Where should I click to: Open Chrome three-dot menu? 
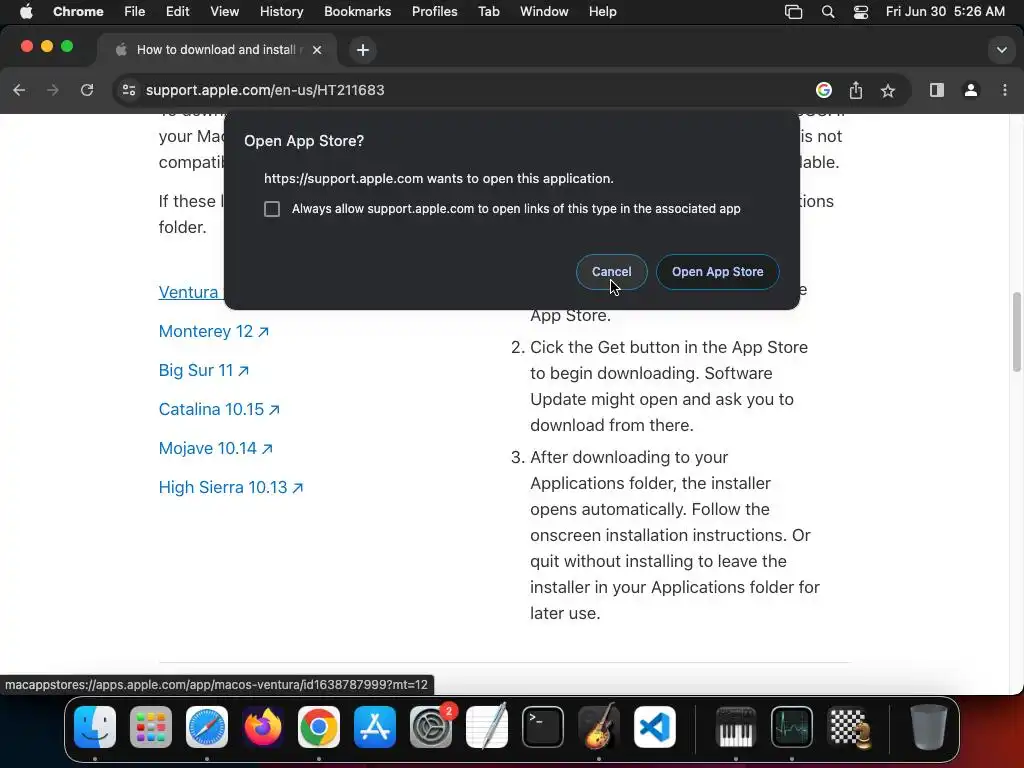tap(1004, 90)
